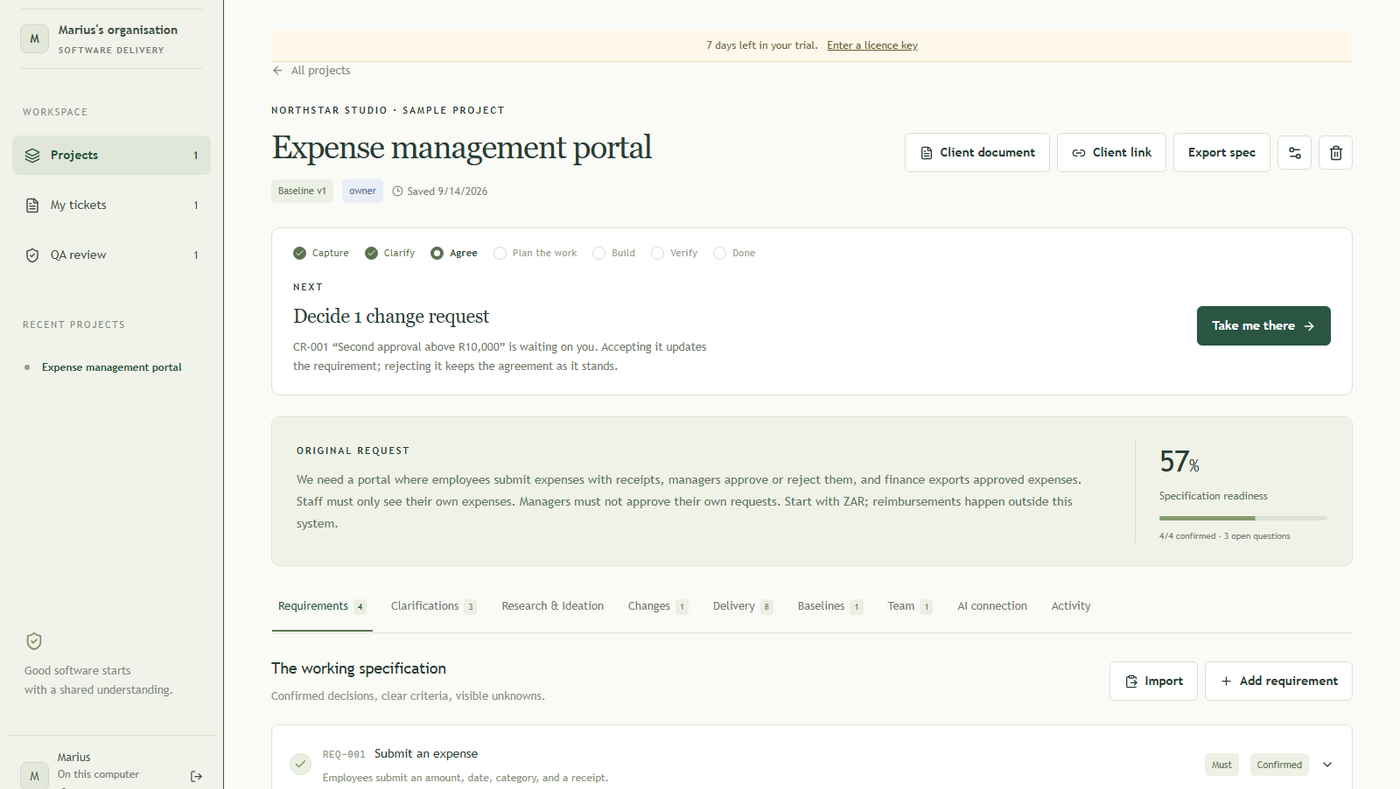Click the back arrow by All projects
Image resolution: width=1400 pixels, height=789 pixels.
(278, 71)
